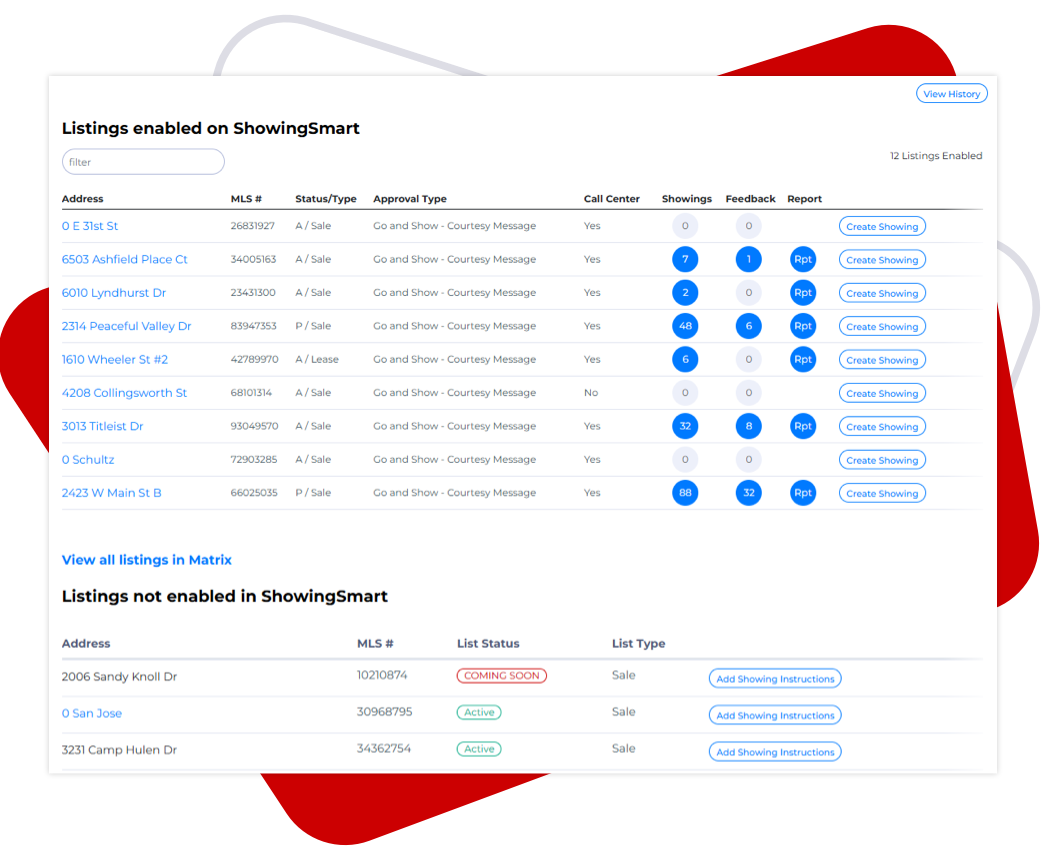The height and width of the screenshot is (850, 1046).
Task: Click Active badge for 3231 Camp Hulen Dr
Action: 479,749
